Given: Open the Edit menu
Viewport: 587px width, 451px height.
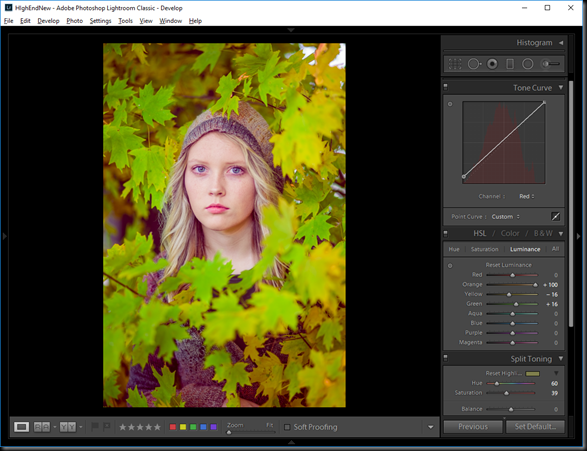Looking at the screenshot, I should (x=25, y=21).
